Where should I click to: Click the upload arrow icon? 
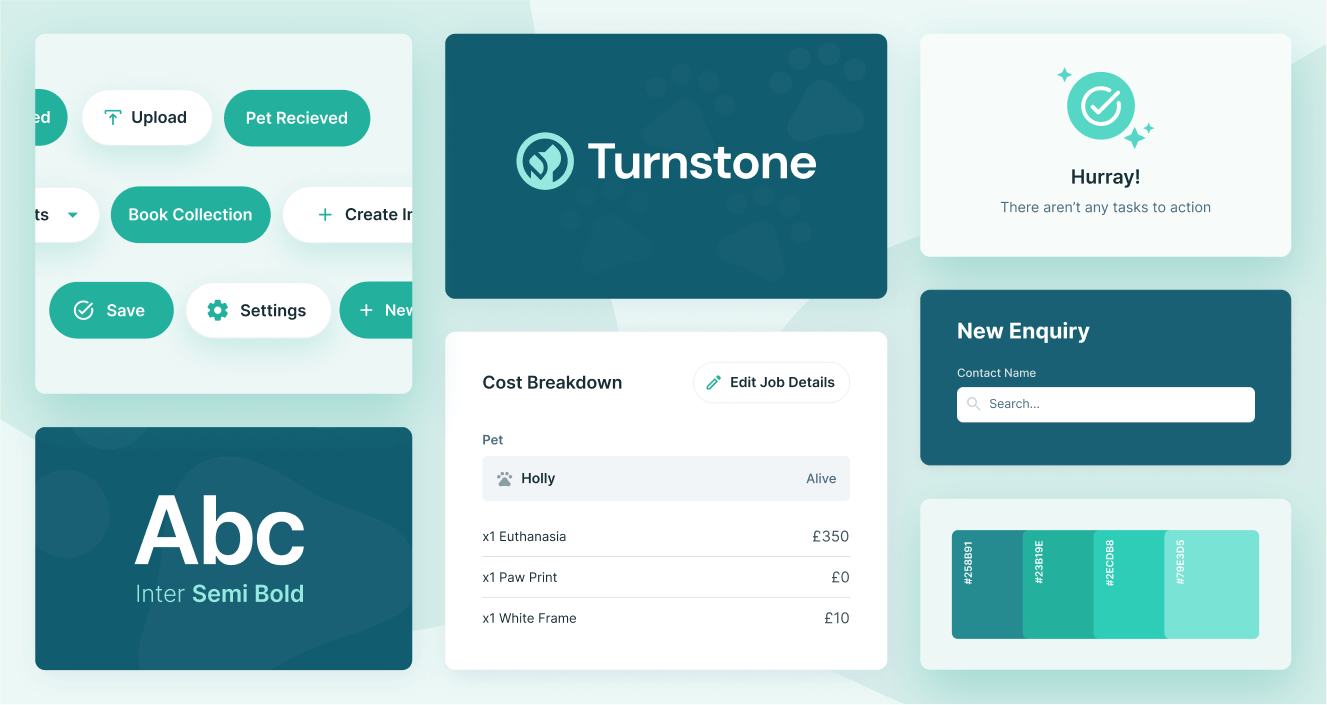click(x=113, y=118)
